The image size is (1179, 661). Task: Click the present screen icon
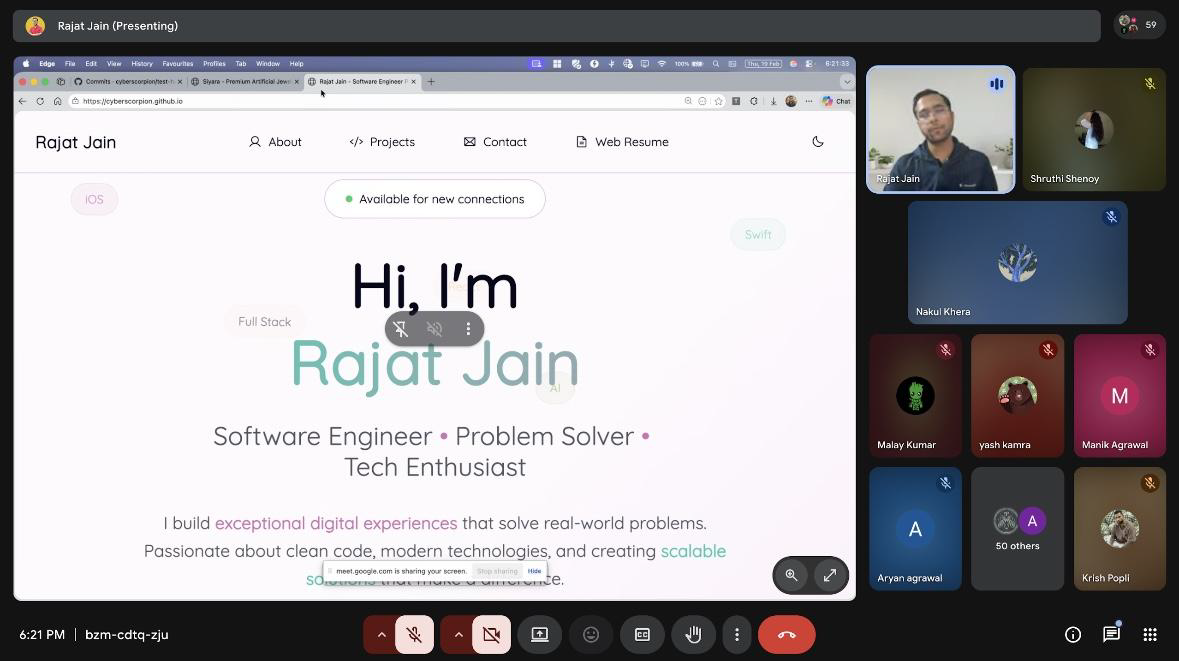tap(540, 634)
